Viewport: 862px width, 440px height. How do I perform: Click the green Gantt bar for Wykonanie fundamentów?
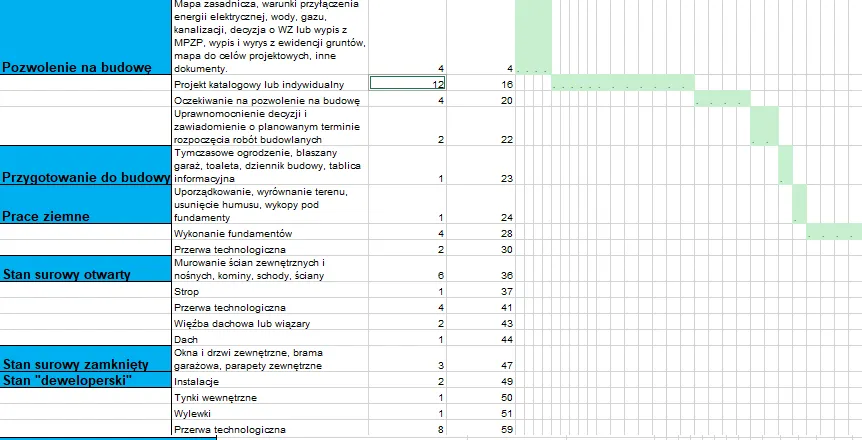pyautogui.click(x=834, y=232)
